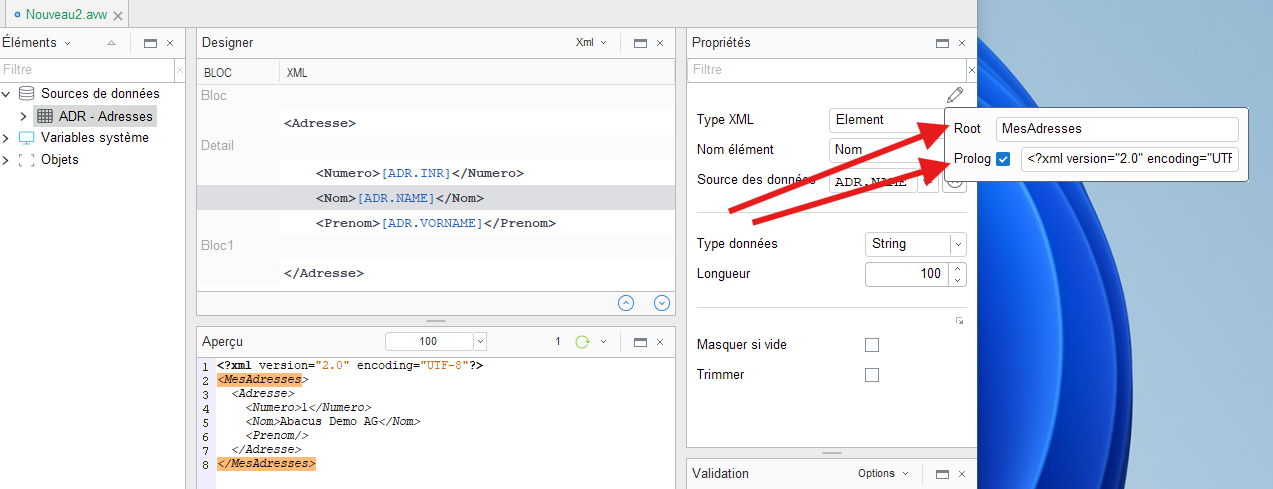Collapse Éléments panel with the up triangle
Screen dimensions: 1273x489
pyautogui.click(x=111, y=43)
